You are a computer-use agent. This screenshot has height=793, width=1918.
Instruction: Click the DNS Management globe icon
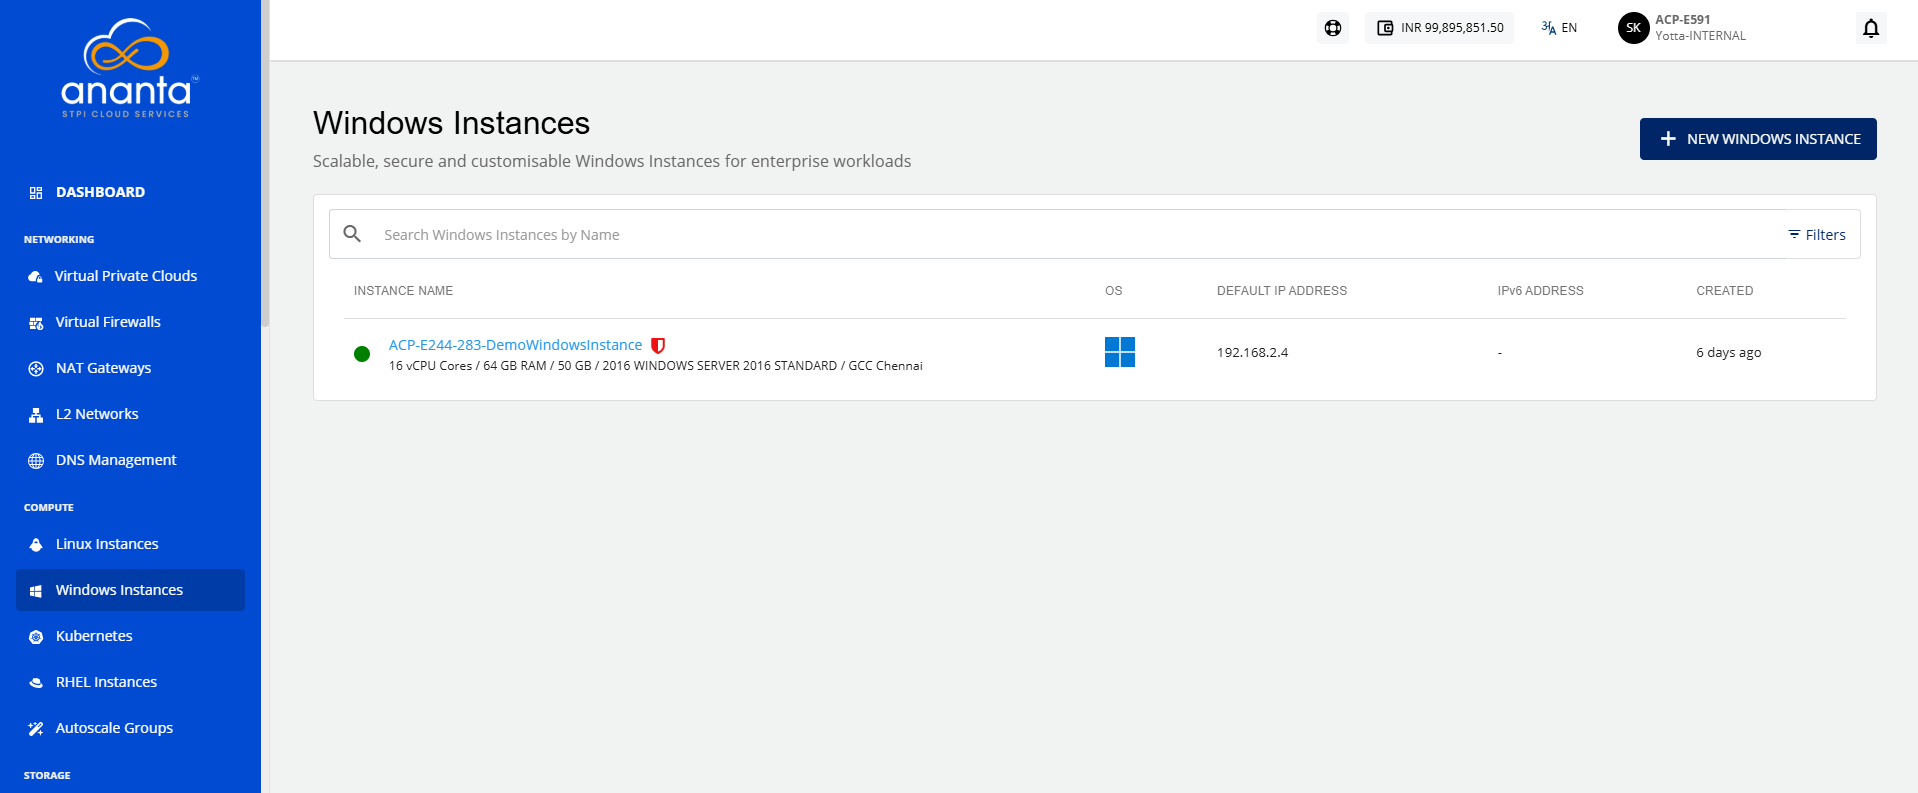pos(36,461)
